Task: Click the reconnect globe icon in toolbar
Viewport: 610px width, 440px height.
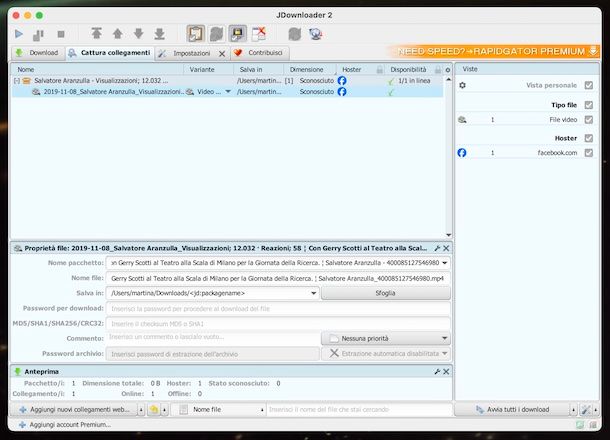Action: (x=315, y=34)
